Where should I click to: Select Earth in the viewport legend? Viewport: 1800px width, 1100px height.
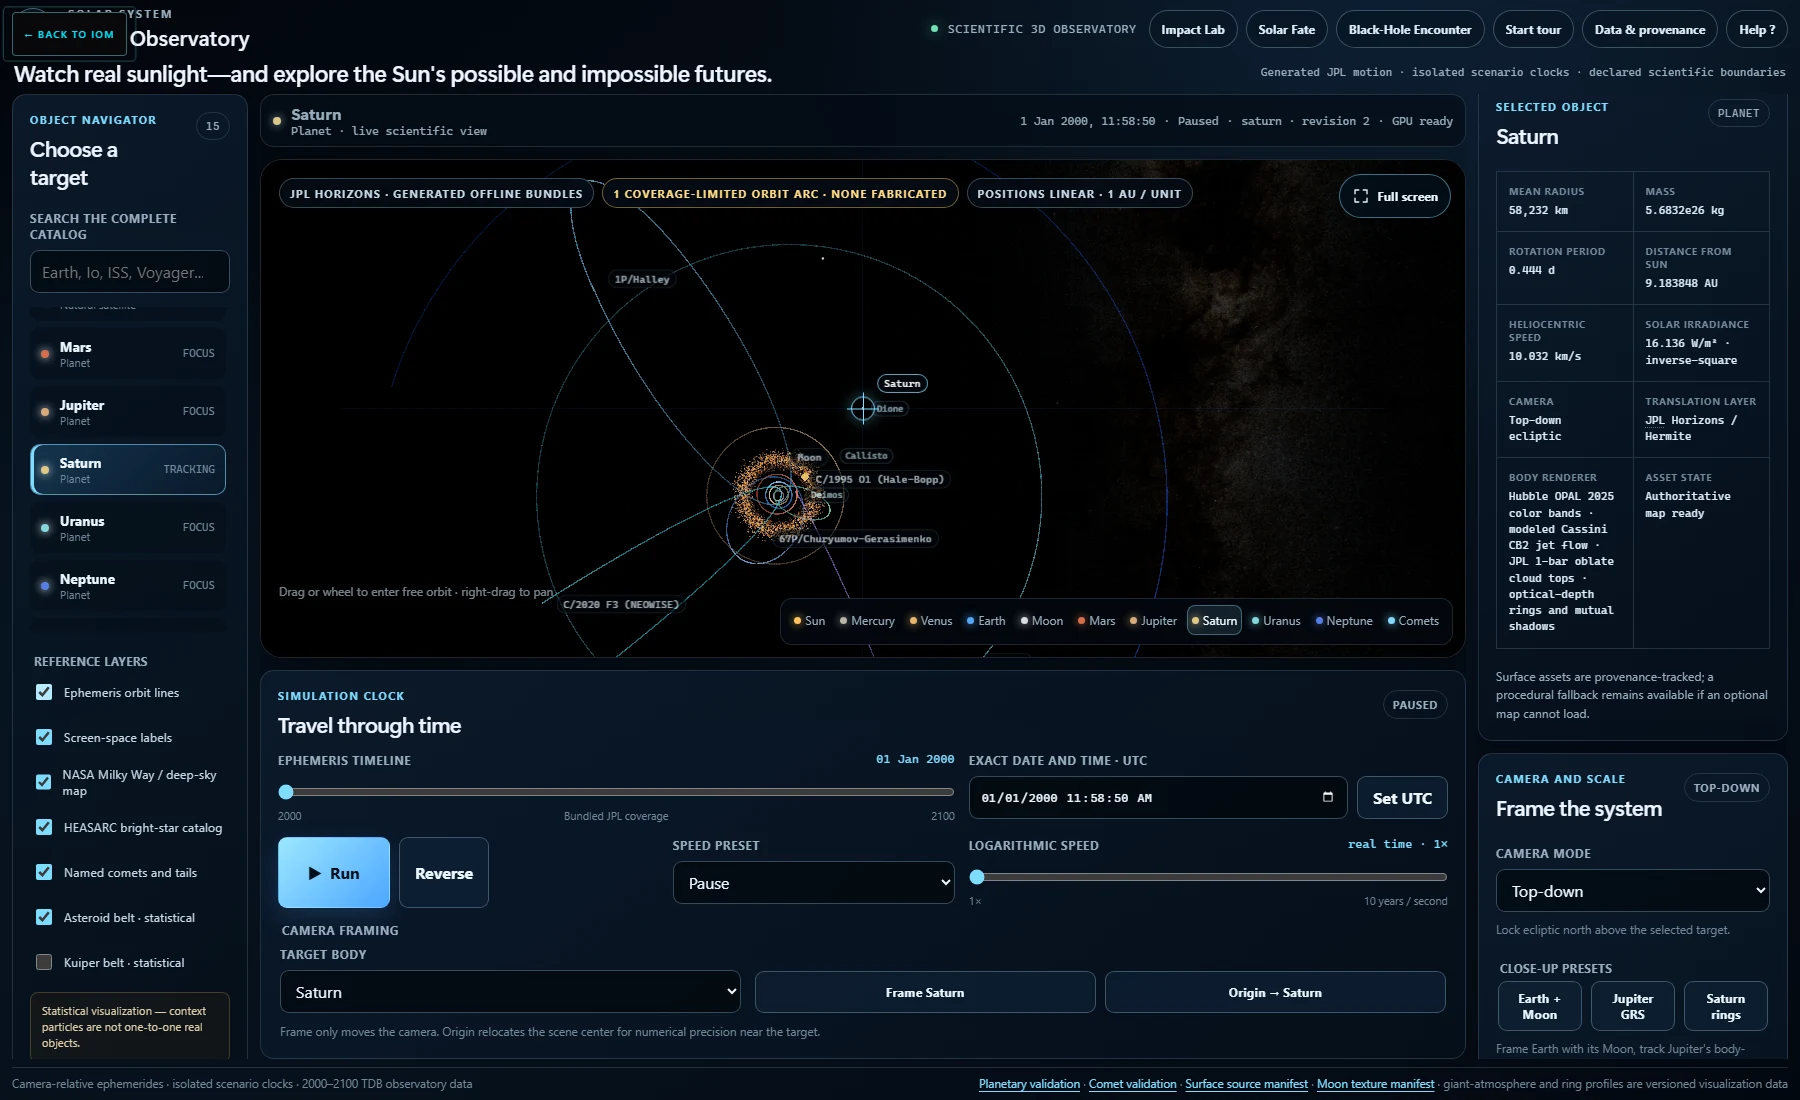tap(986, 621)
